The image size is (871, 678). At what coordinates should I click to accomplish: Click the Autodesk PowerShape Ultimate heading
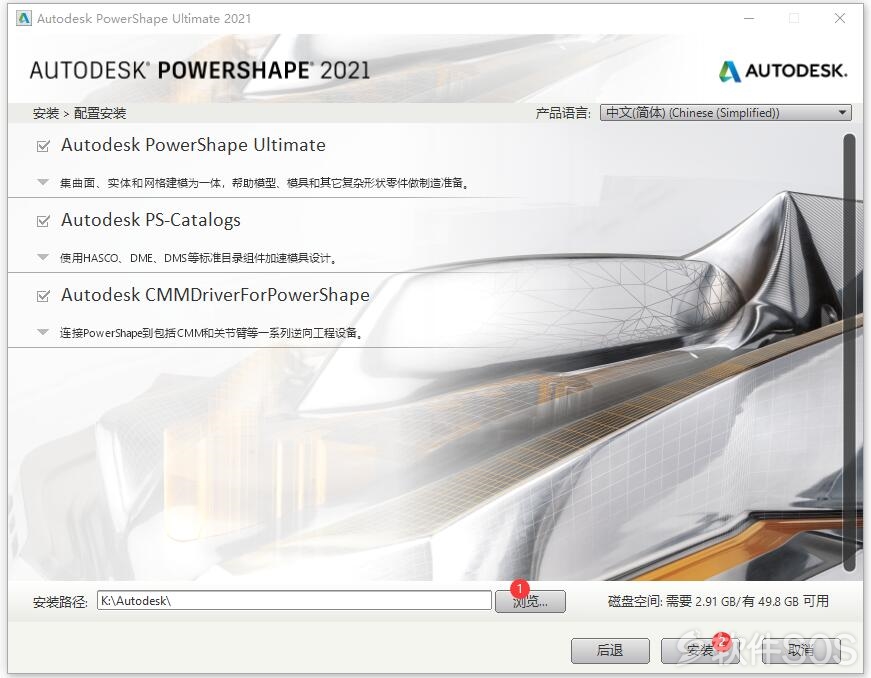(193, 145)
